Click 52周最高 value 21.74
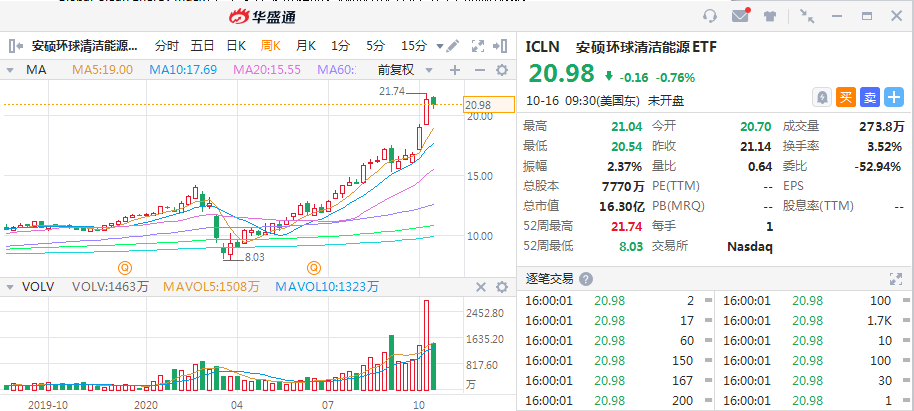914x411 pixels. click(x=627, y=227)
